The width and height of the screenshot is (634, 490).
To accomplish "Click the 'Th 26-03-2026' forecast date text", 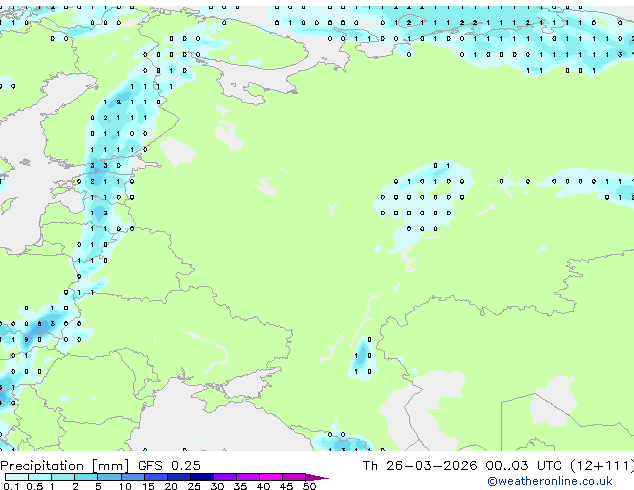I will point(420,466).
